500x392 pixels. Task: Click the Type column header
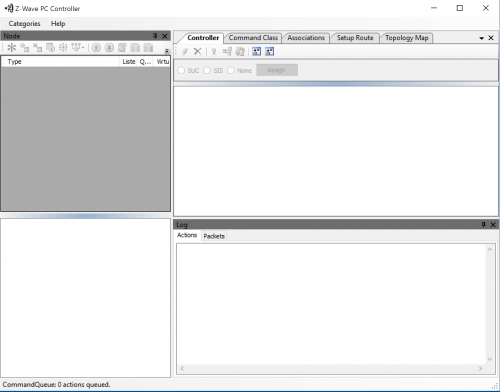point(61,62)
